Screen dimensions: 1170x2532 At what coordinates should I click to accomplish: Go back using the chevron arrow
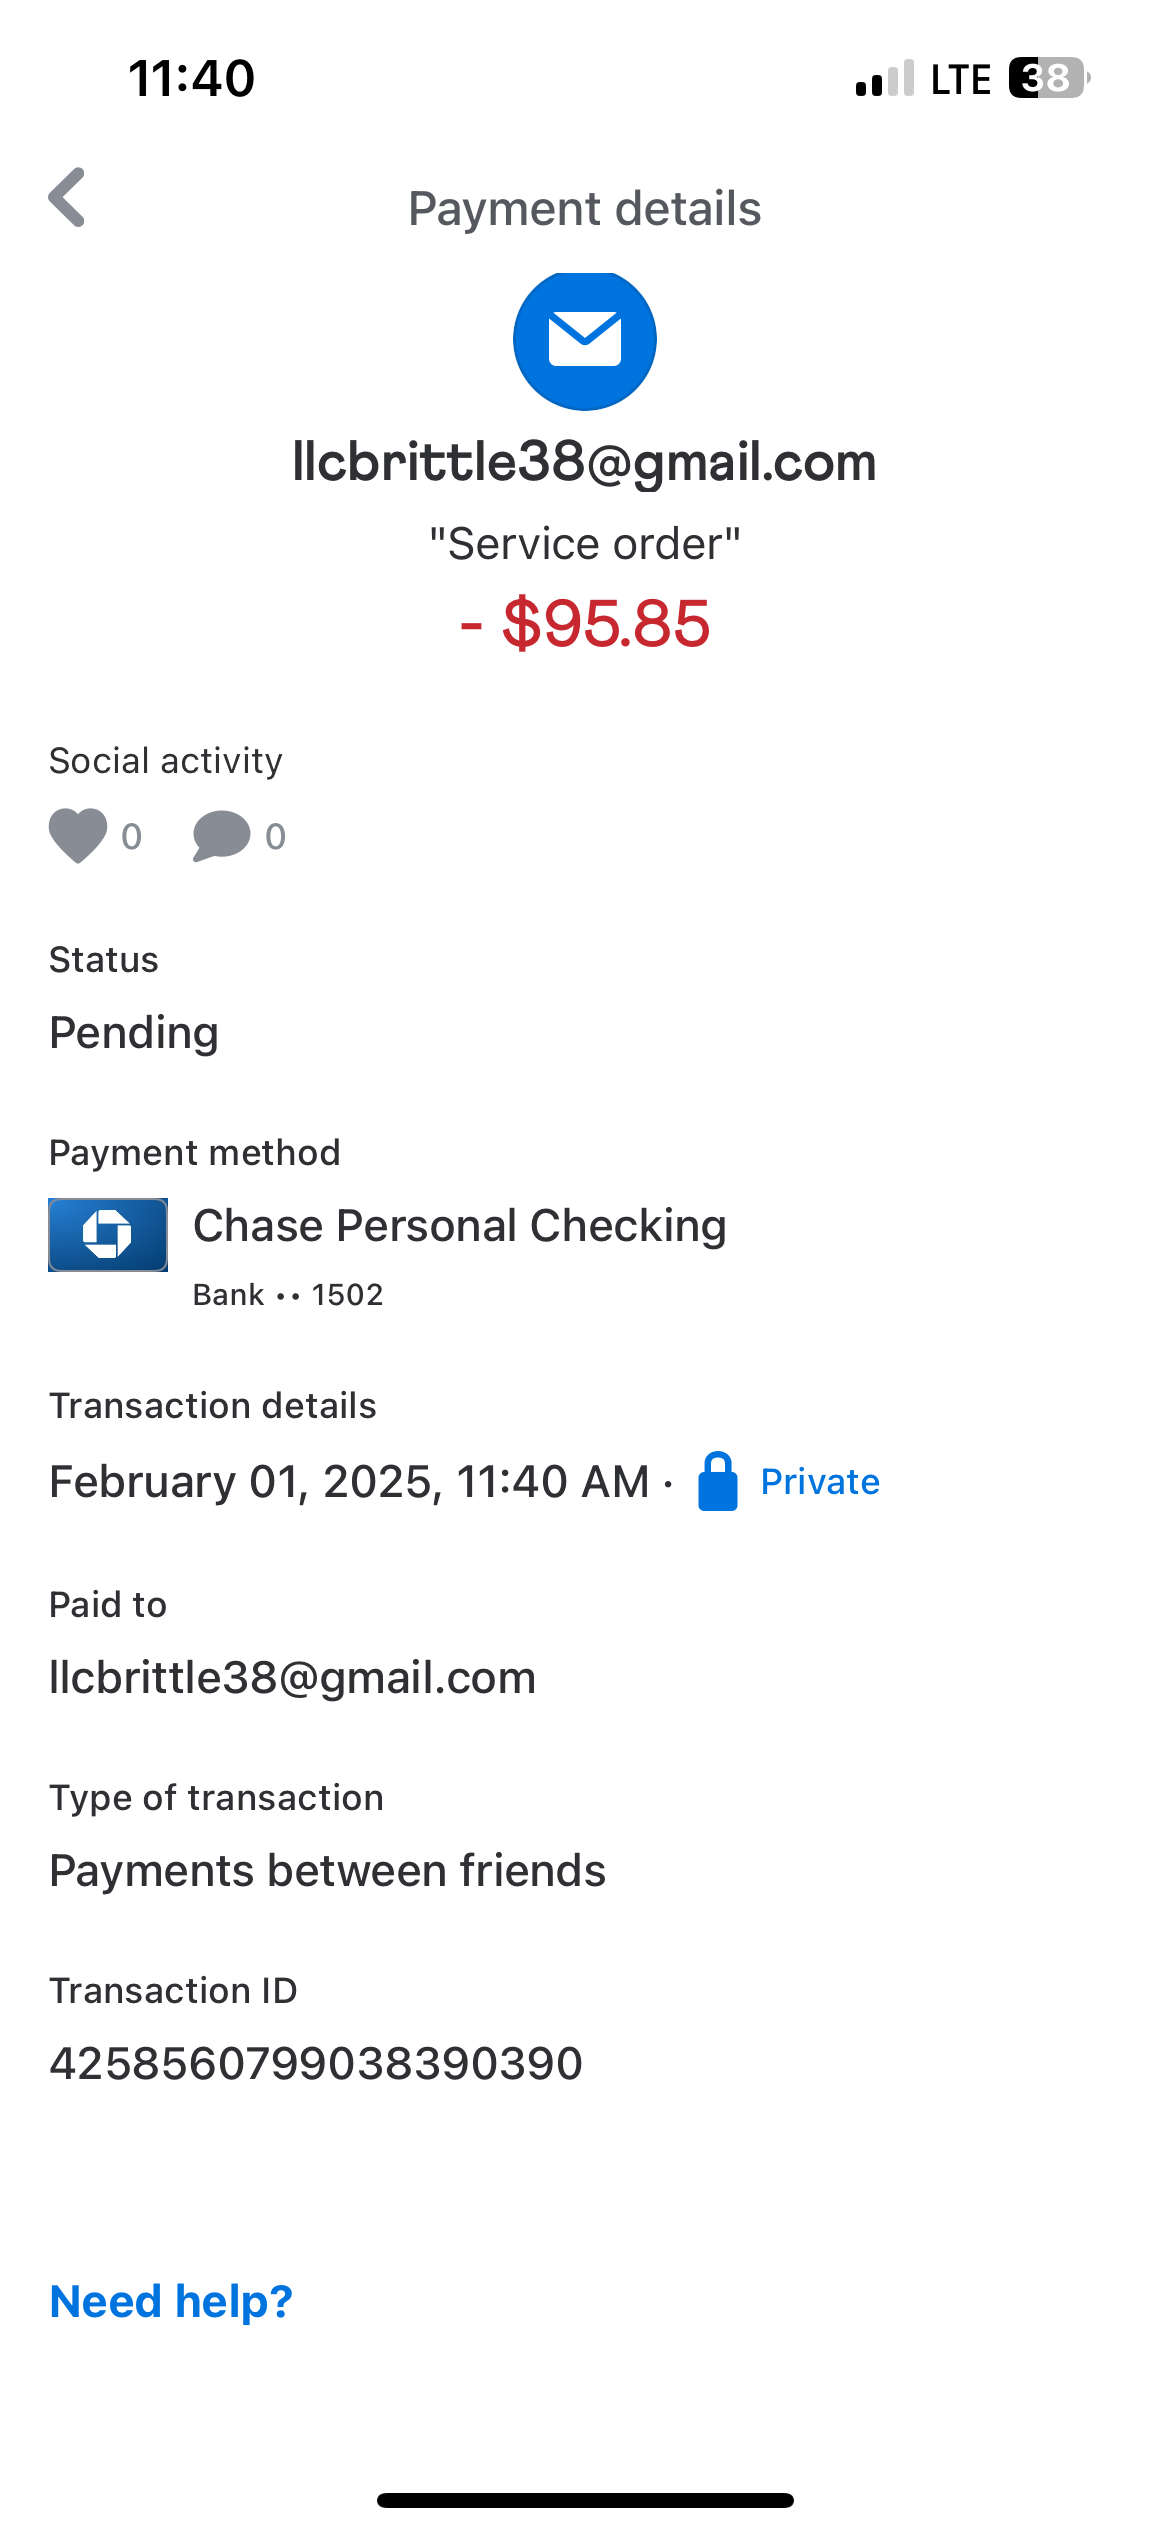pos(68,198)
